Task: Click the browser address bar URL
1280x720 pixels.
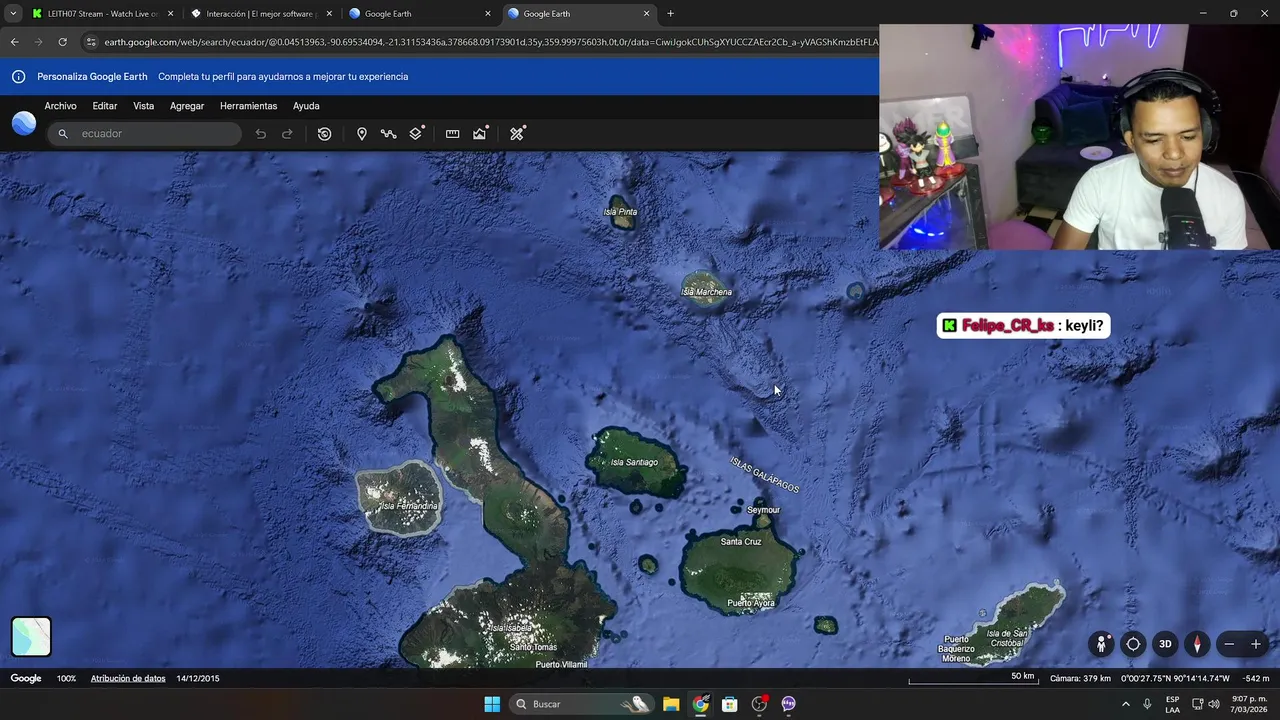Action: coord(490,42)
